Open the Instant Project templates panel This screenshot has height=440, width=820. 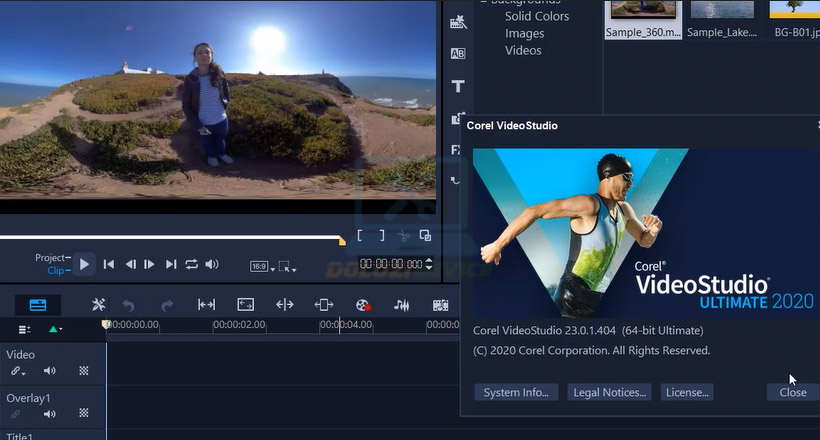tap(458, 22)
